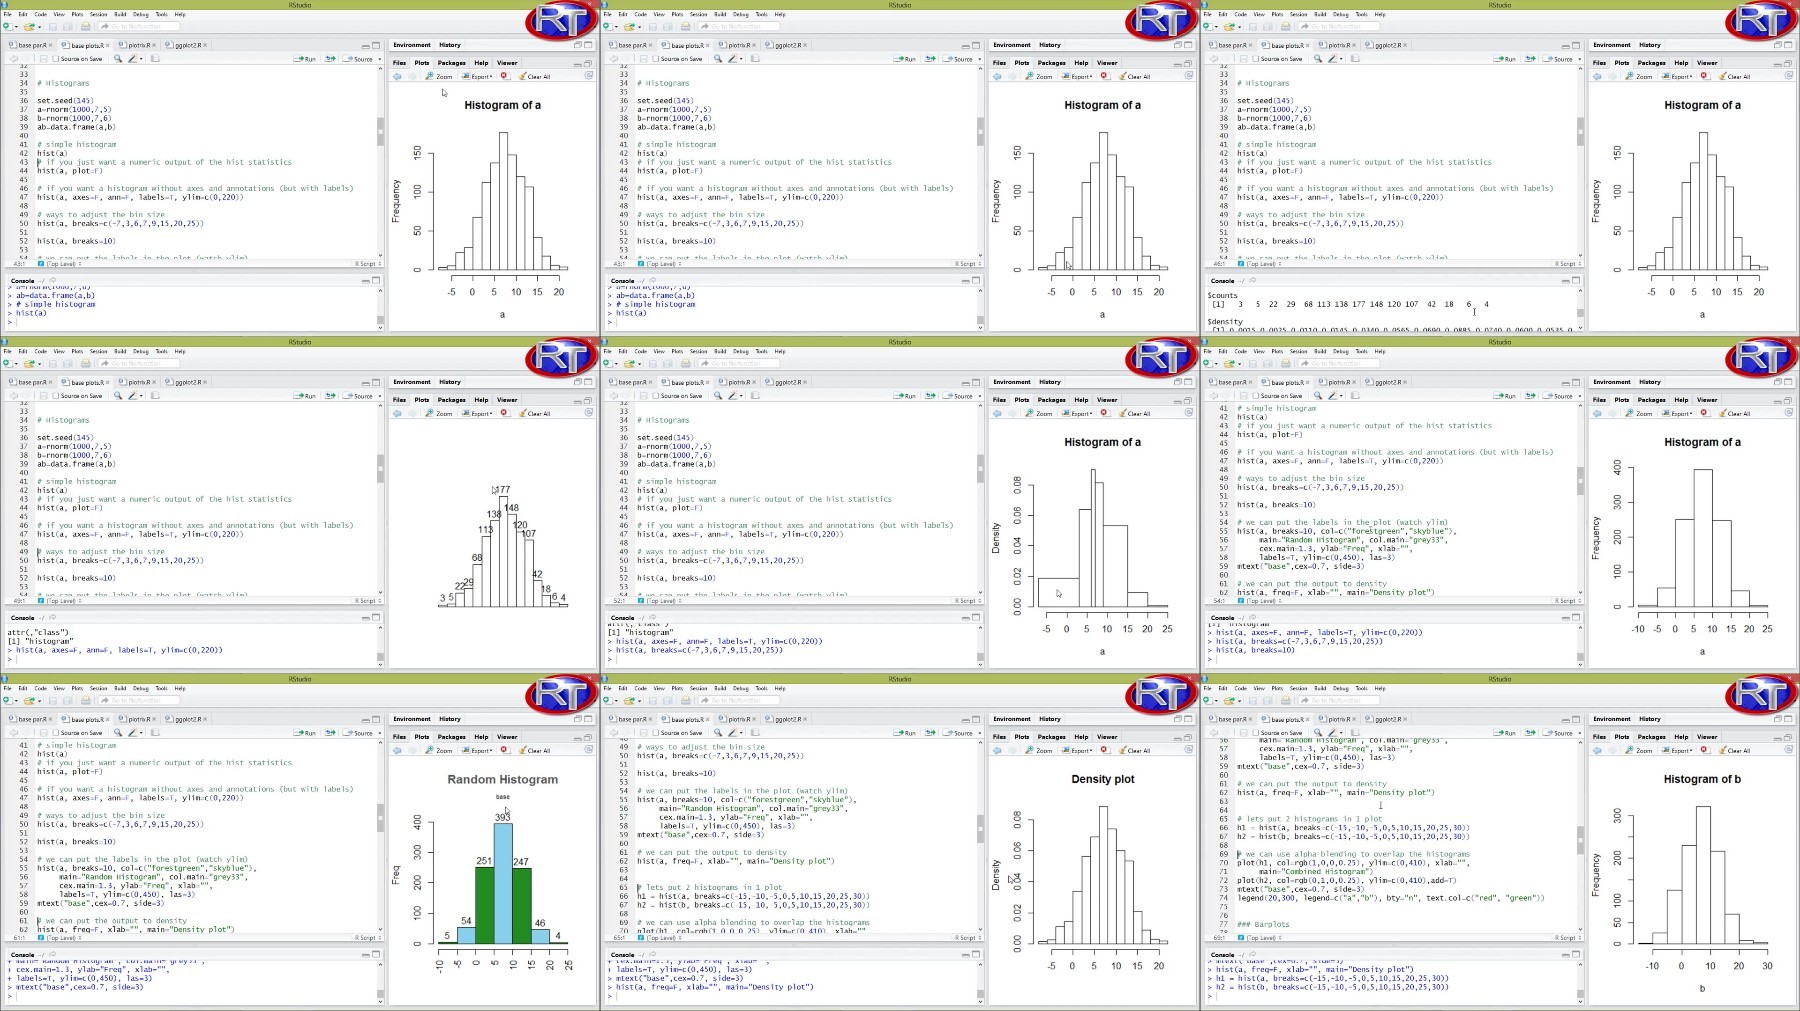Screen dimensions: 1800x1011
Task: Click Open File icon in Random Histogram window
Action: pos(29,700)
